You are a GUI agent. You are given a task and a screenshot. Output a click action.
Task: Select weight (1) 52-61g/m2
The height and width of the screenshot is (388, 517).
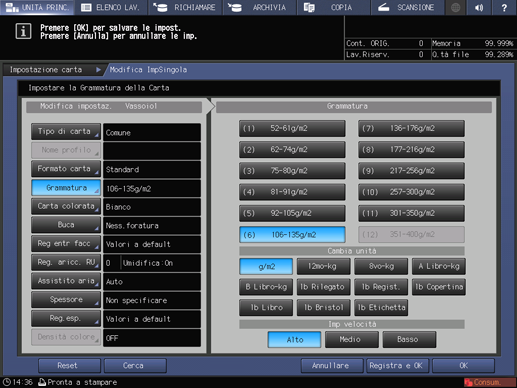[292, 129]
